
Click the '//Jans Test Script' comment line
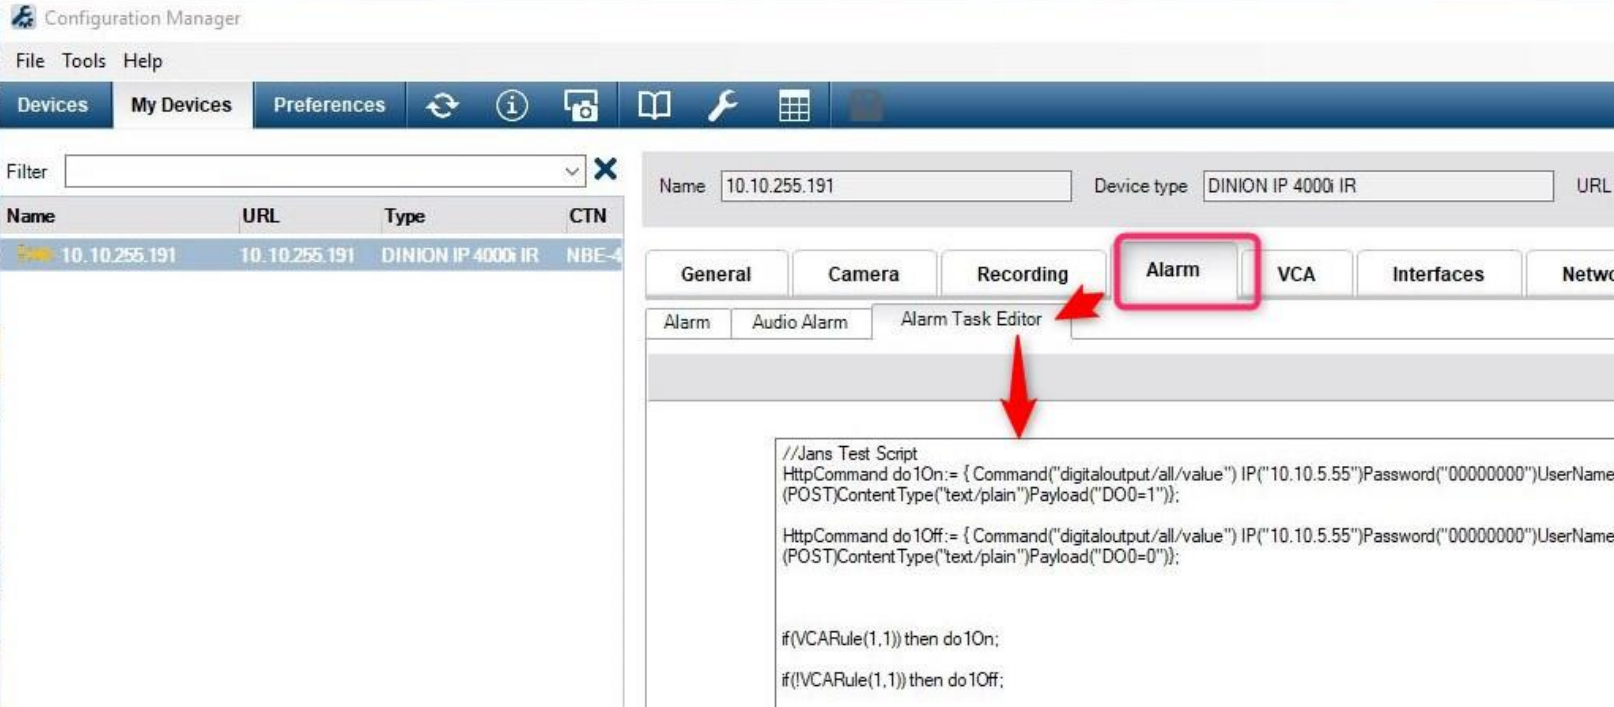[849, 453]
